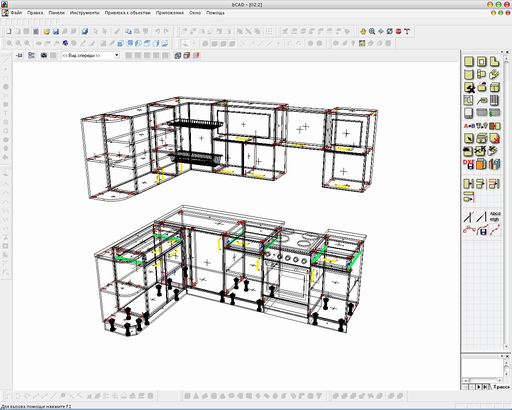Screen dimensions: 512x410
Task: Open the Привязка к объектам menu
Action: coord(127,13)
